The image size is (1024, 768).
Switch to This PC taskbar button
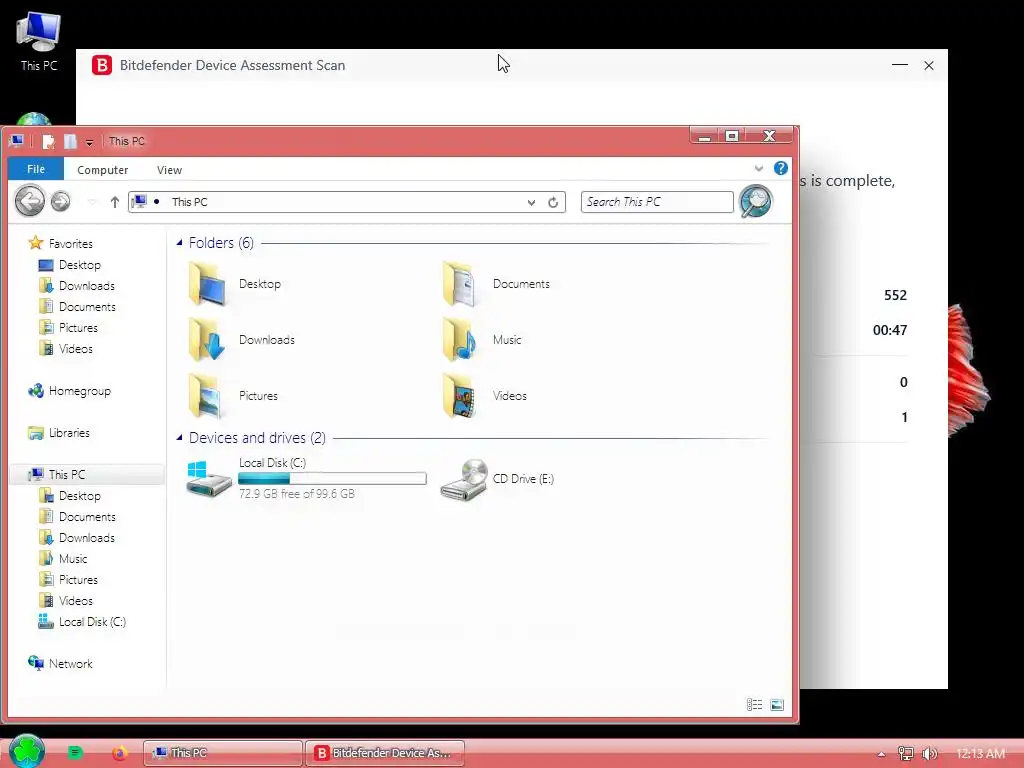223,753
